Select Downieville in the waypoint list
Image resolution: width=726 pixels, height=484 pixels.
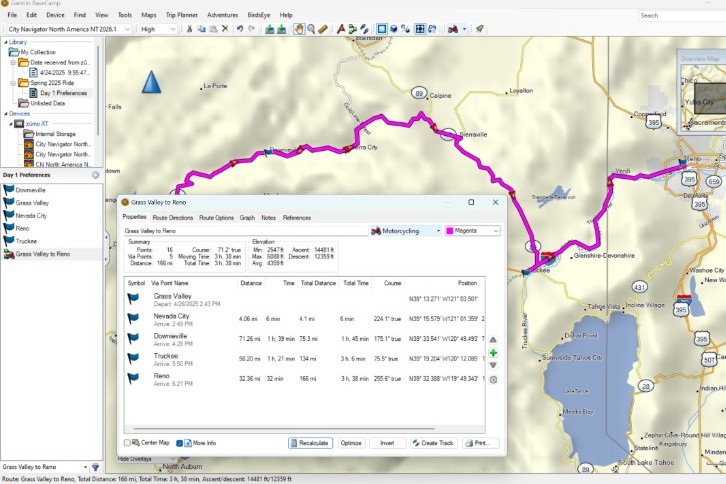click(31, 190)
